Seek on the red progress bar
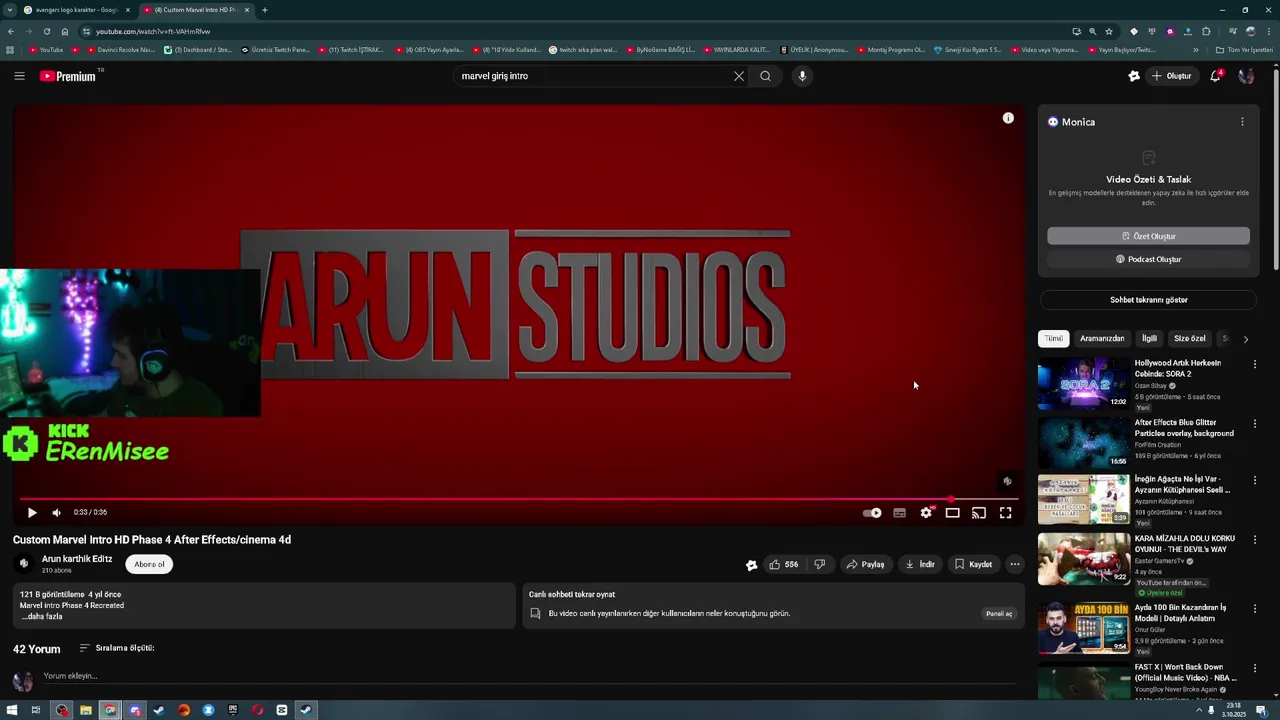The width and height of the screenshot is (1280, 720). [x=518, y=499]
